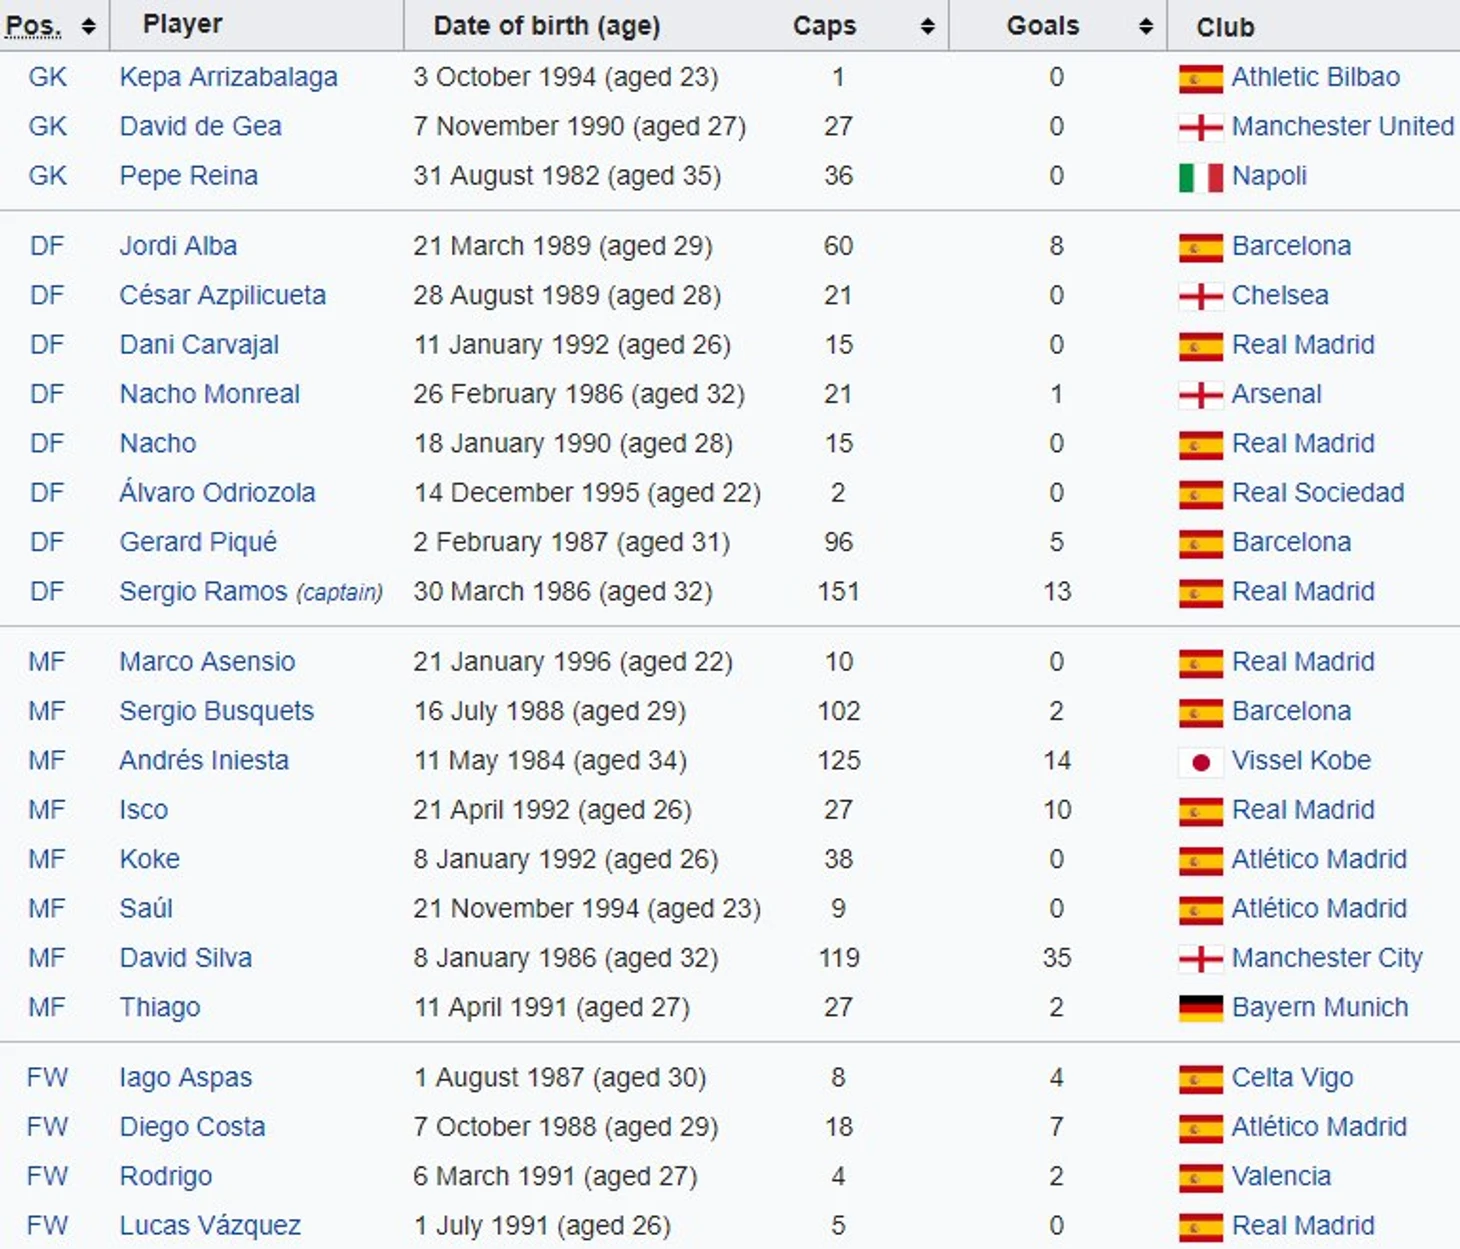Open Sergio Ramos player link
This screenshot has width=1460, height=1249.
click(203, 592)
